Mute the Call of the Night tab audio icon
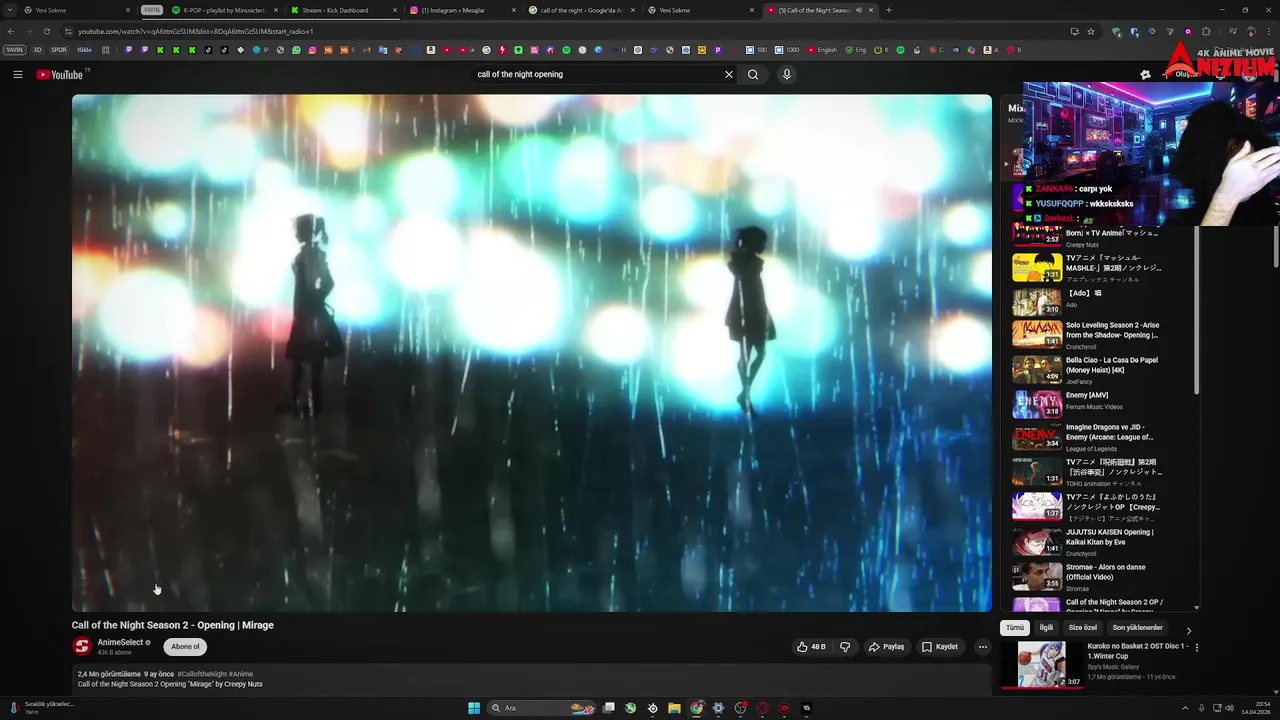The height and width of the screenshot is (720, 1280). tap(858, 10)
